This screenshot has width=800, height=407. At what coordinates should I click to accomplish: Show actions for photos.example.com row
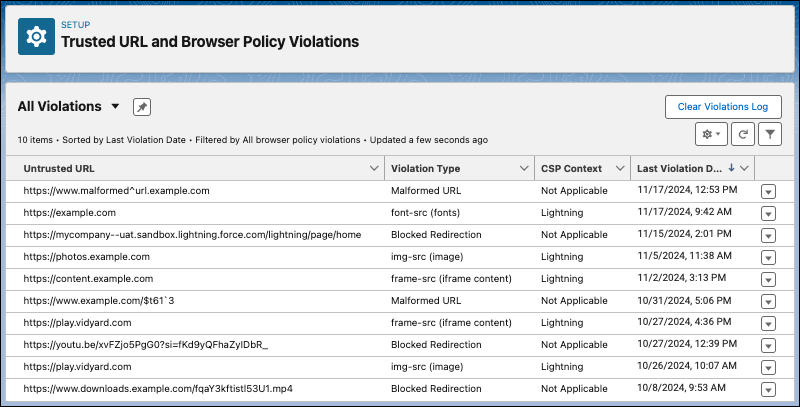768,257
